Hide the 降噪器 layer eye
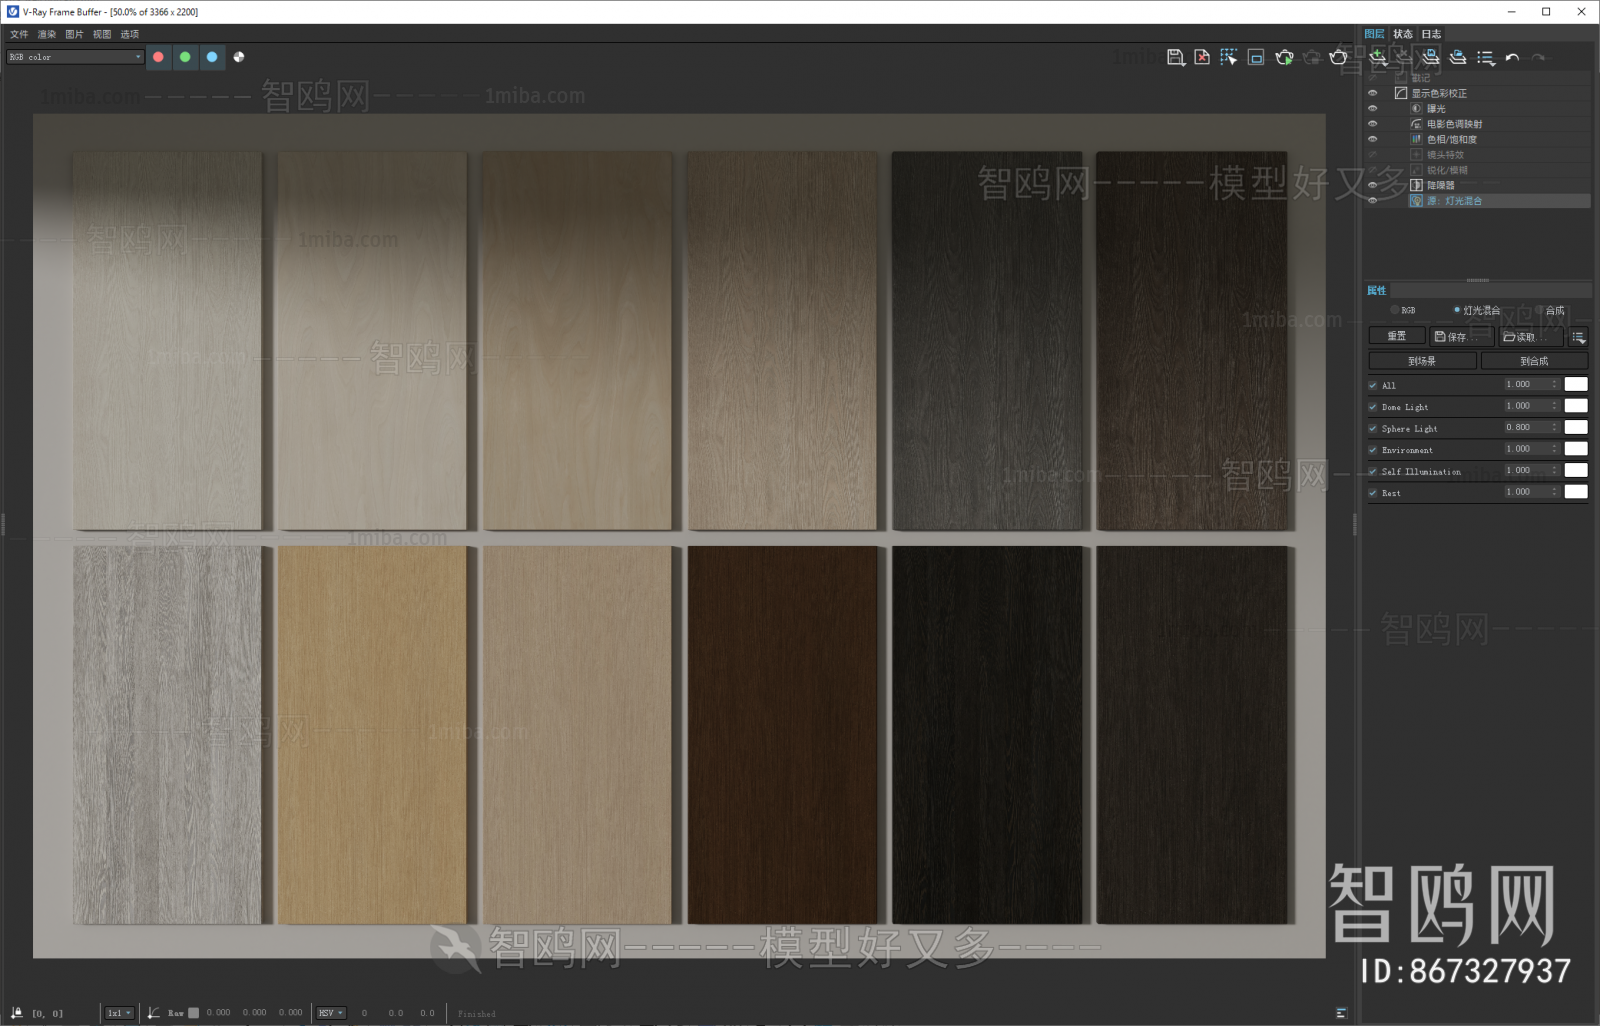The width and height of the screenshot is (1600, 1026). [x=1373, y=185]
